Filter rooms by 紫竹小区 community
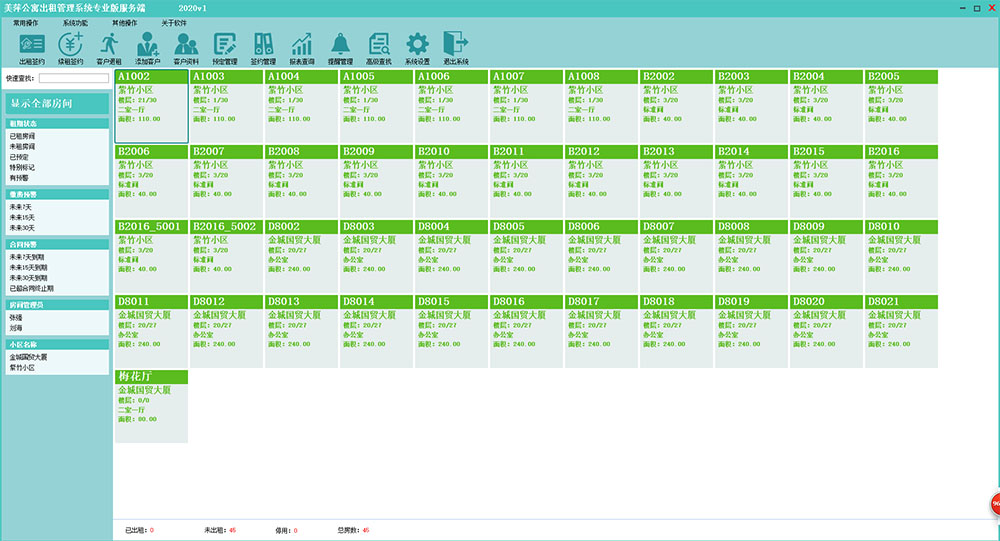 [x=22, y=367]
